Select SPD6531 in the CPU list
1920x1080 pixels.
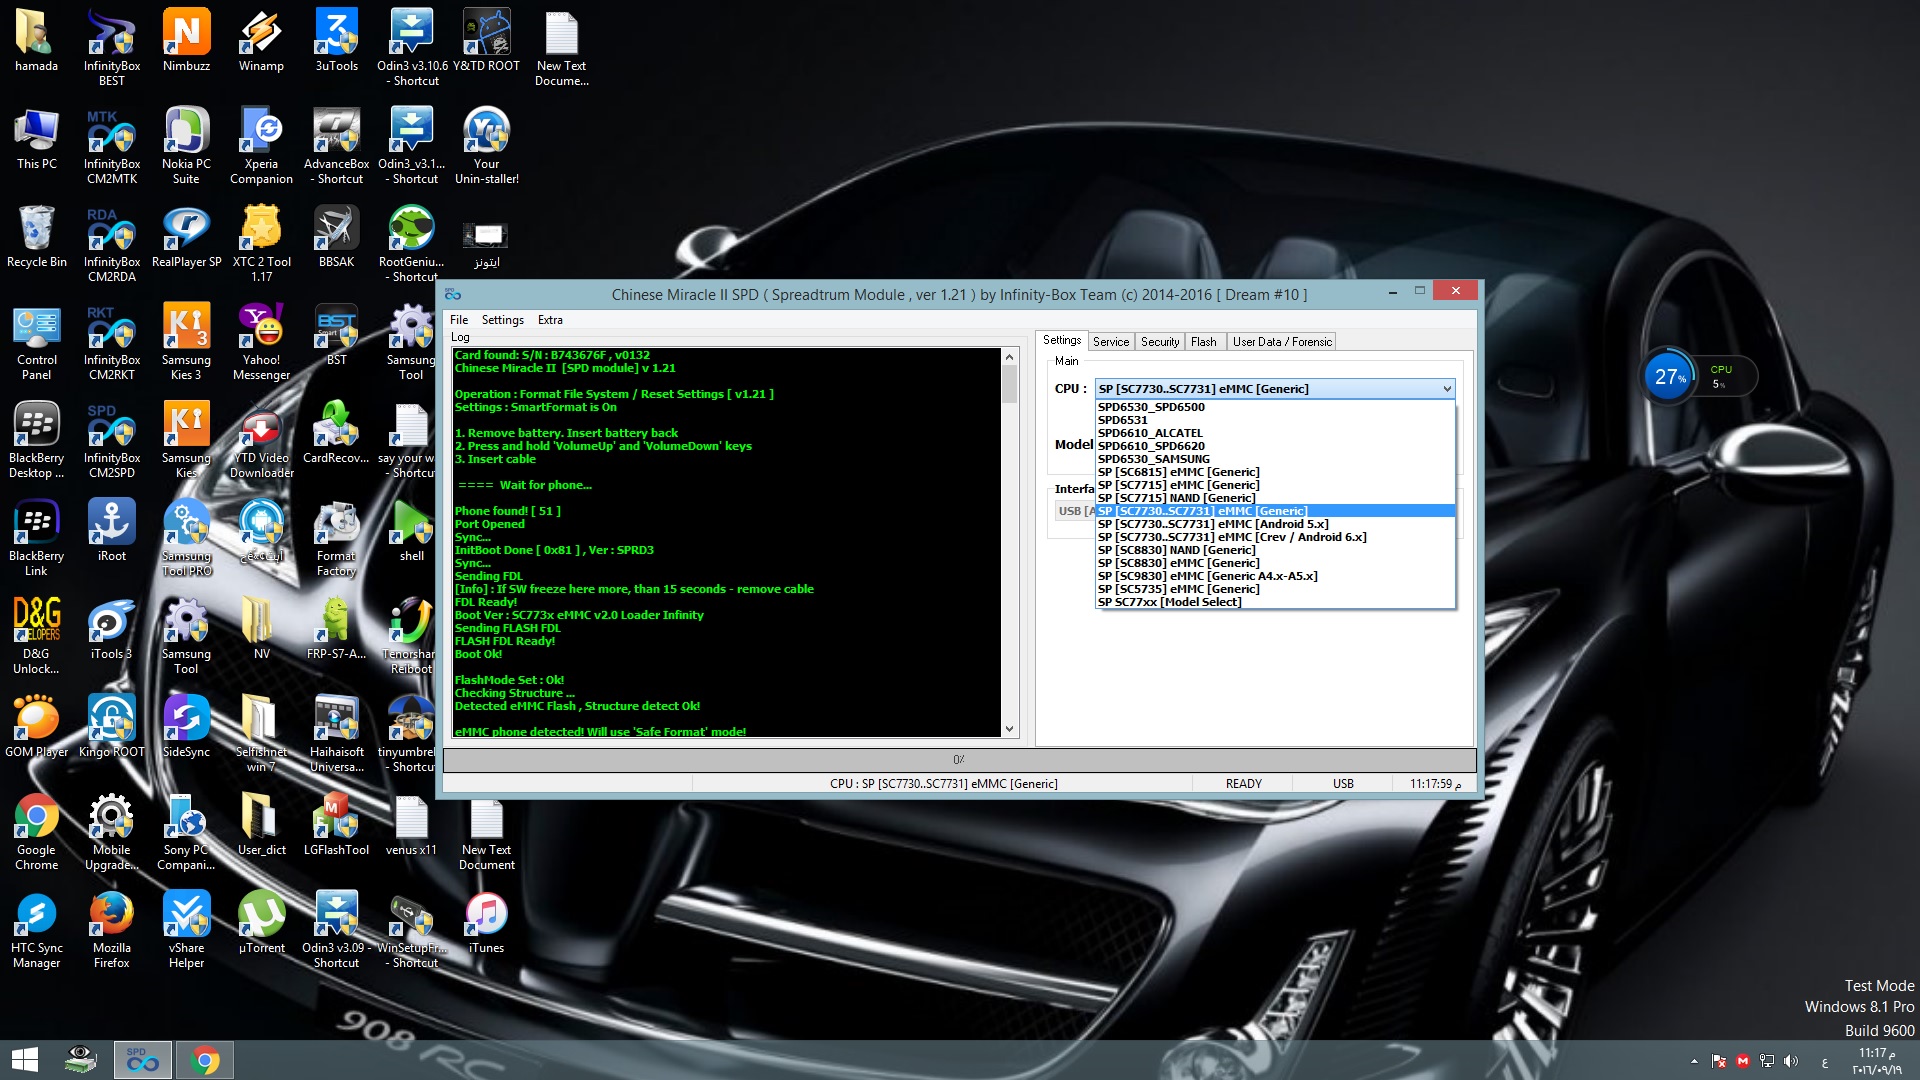(x=1275, y=420)
